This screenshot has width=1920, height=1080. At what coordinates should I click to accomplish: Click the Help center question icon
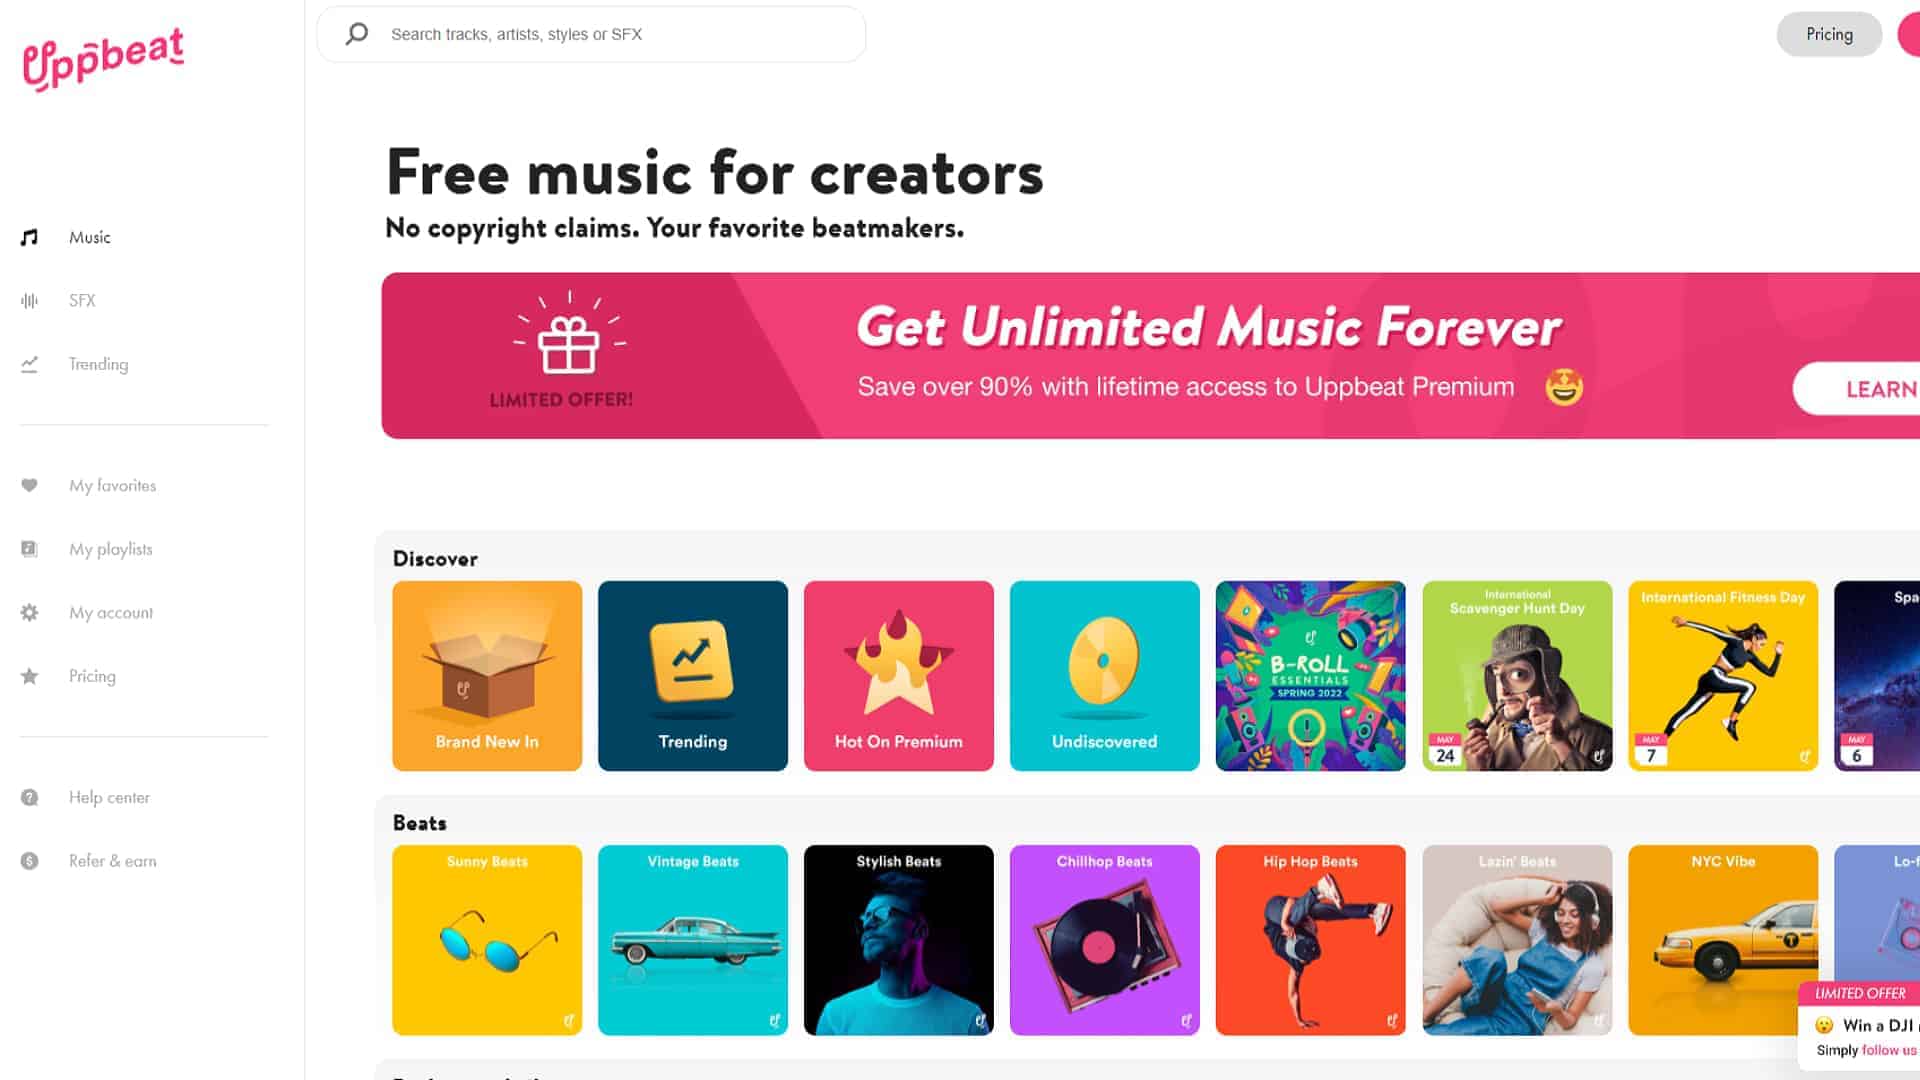click(x=30, y=797)
